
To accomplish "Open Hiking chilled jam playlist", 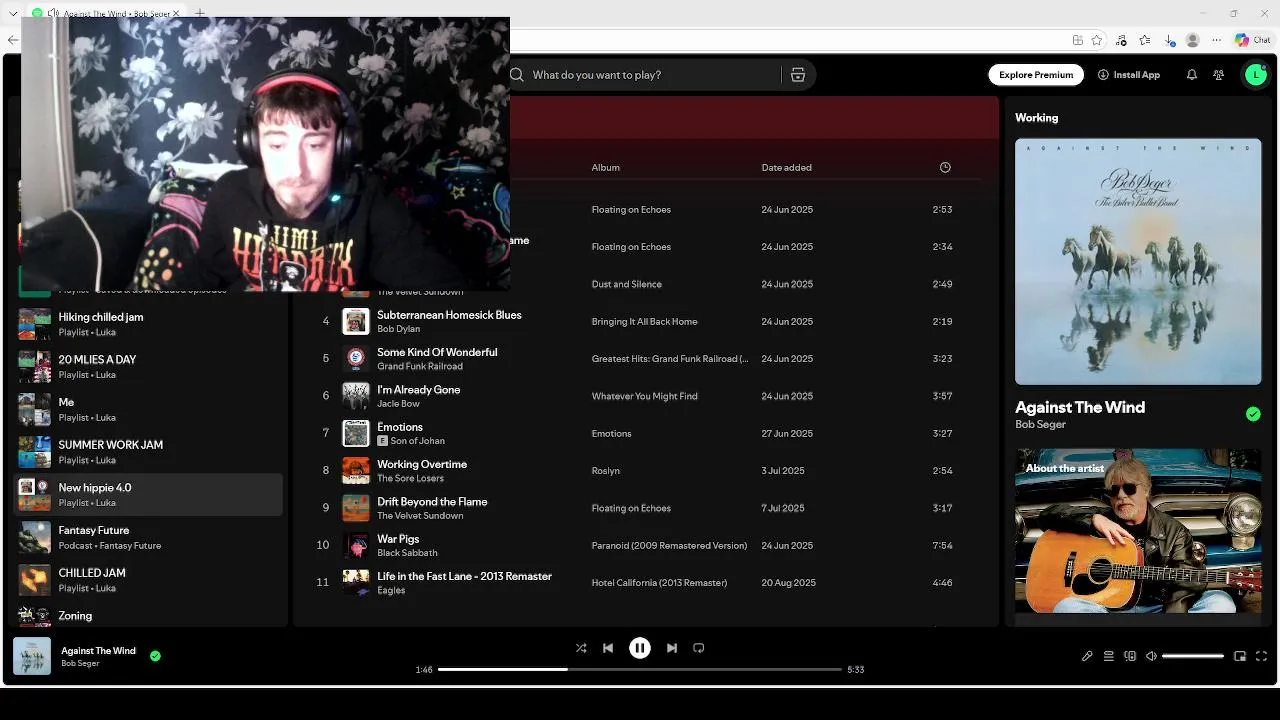I will [150, 324].
